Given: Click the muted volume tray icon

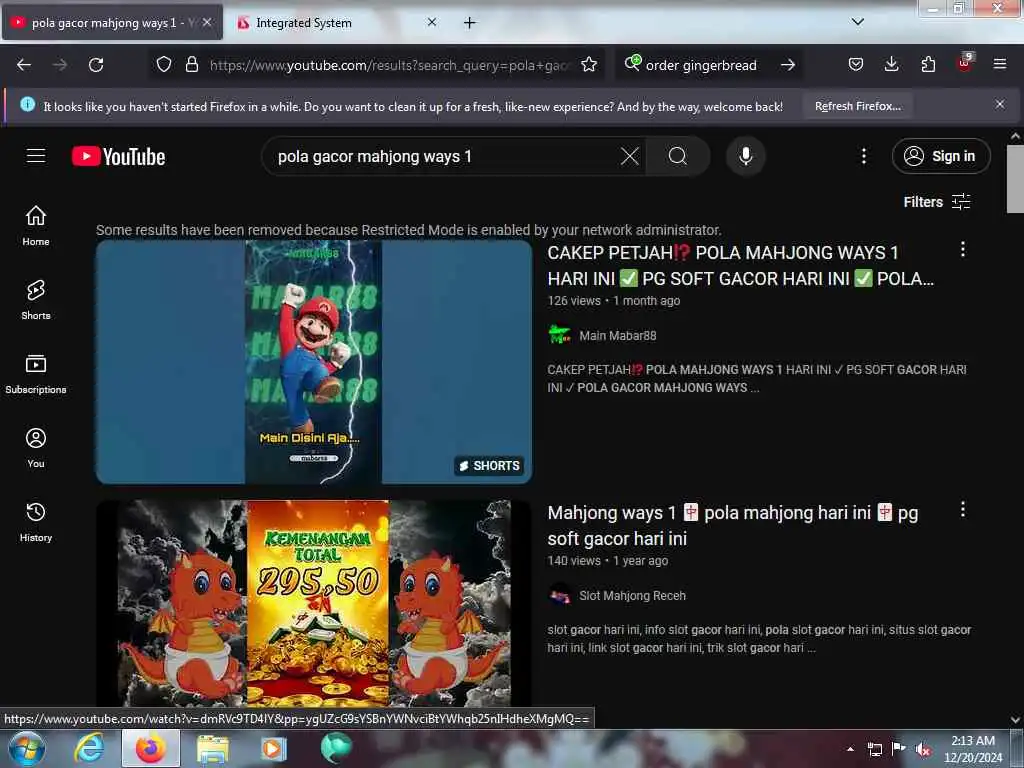Looking at the screenshot, I should tap(923, 749).
